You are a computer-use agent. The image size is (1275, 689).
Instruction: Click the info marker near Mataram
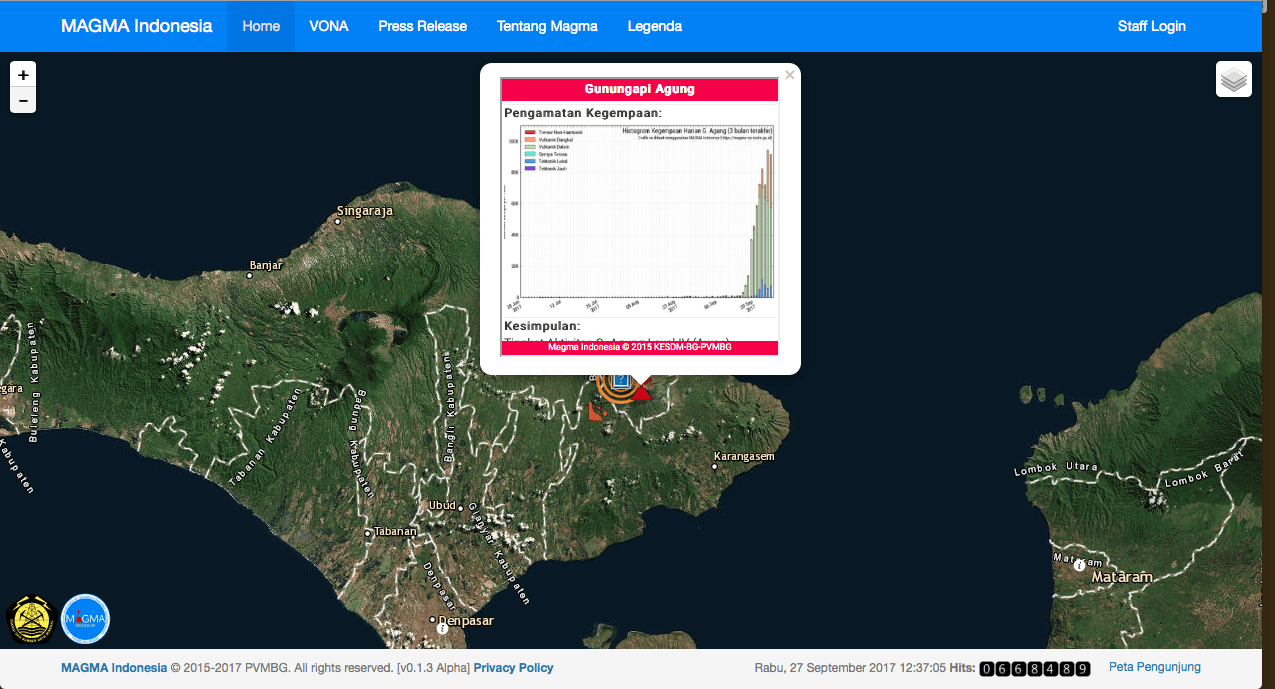pyautogui.click(x=1079, y=565)
